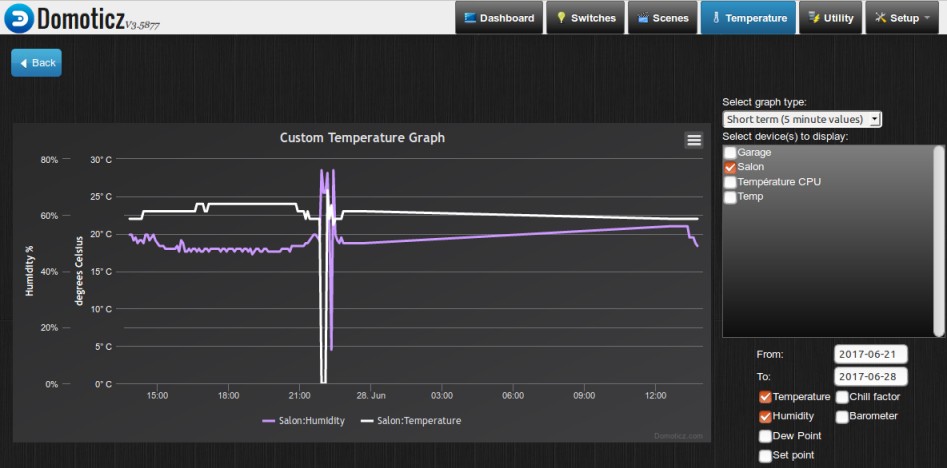This screenshot has width=947, height=468.
Task: Click the Back button
Action: tap(36, 63)
